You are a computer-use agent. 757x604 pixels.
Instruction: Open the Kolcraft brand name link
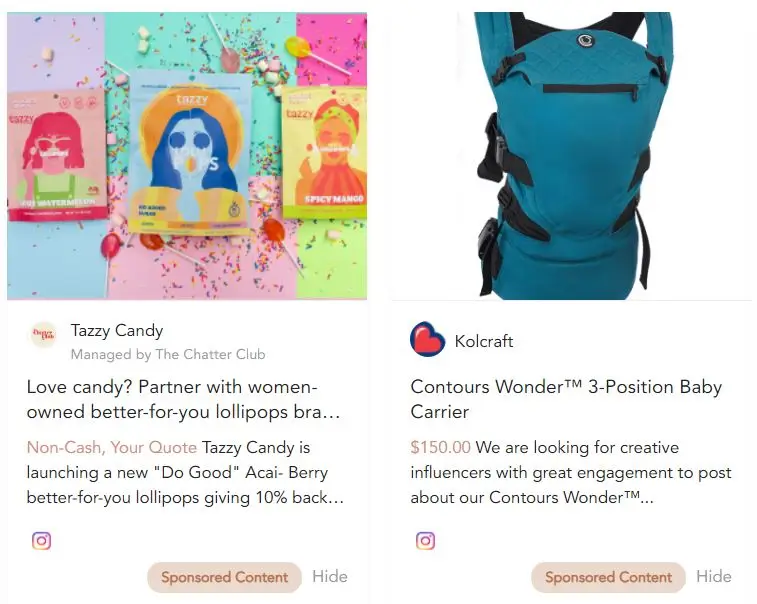click(484, 341)
